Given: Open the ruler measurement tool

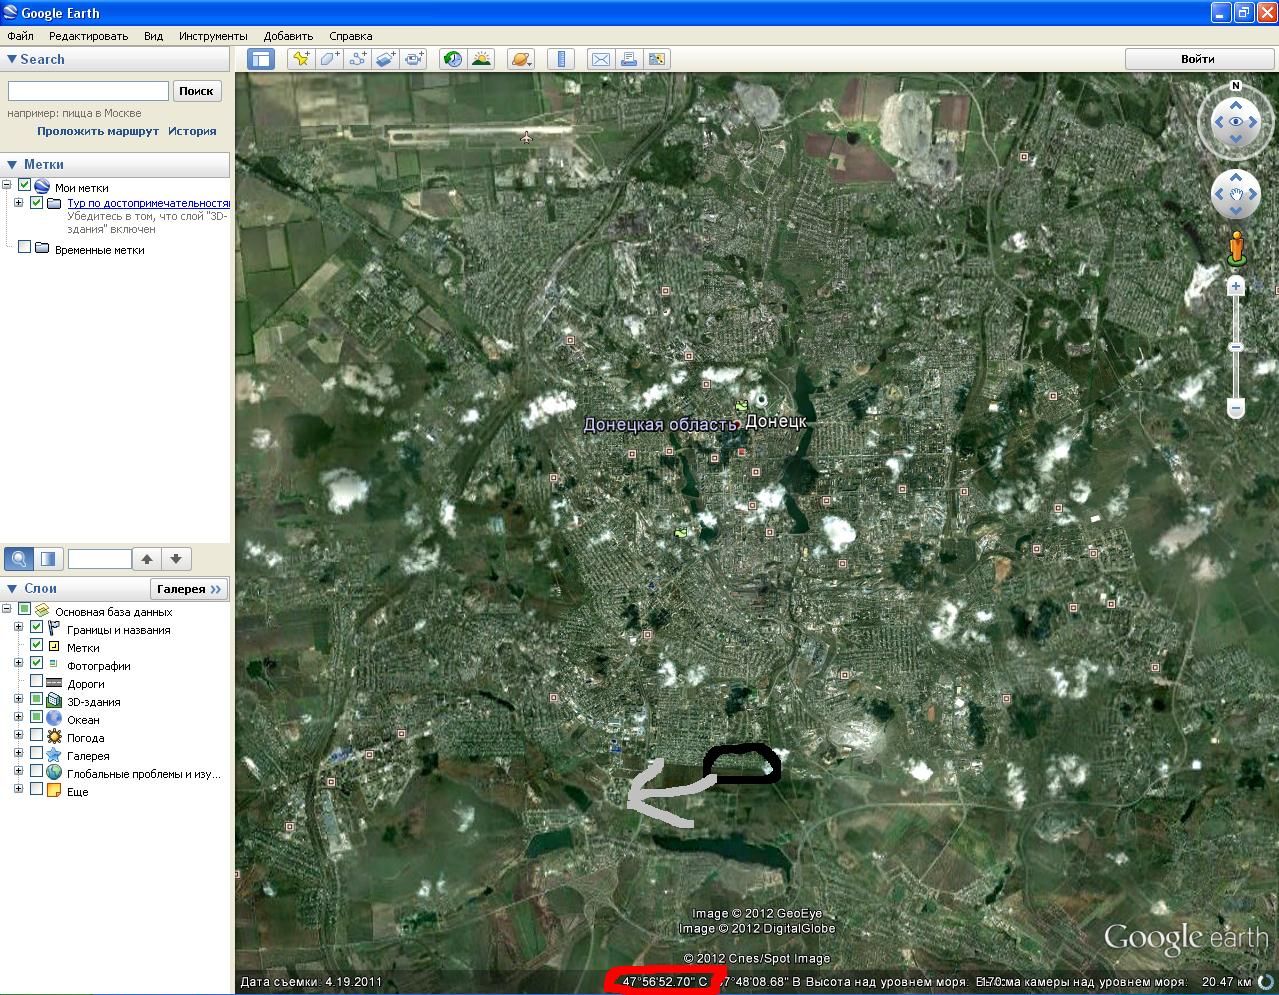Looking at the screenshot, I should coord(561,59).
